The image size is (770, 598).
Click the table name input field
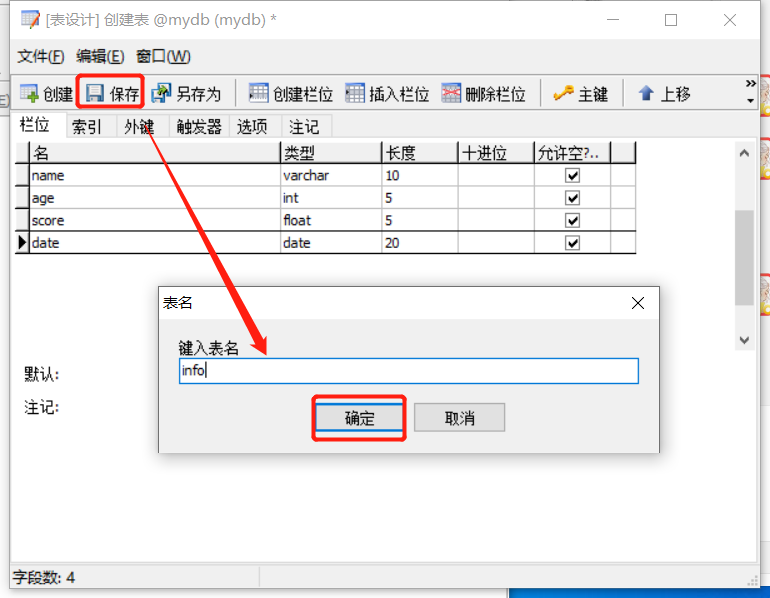pyautogui.click(x=409, y=371)
